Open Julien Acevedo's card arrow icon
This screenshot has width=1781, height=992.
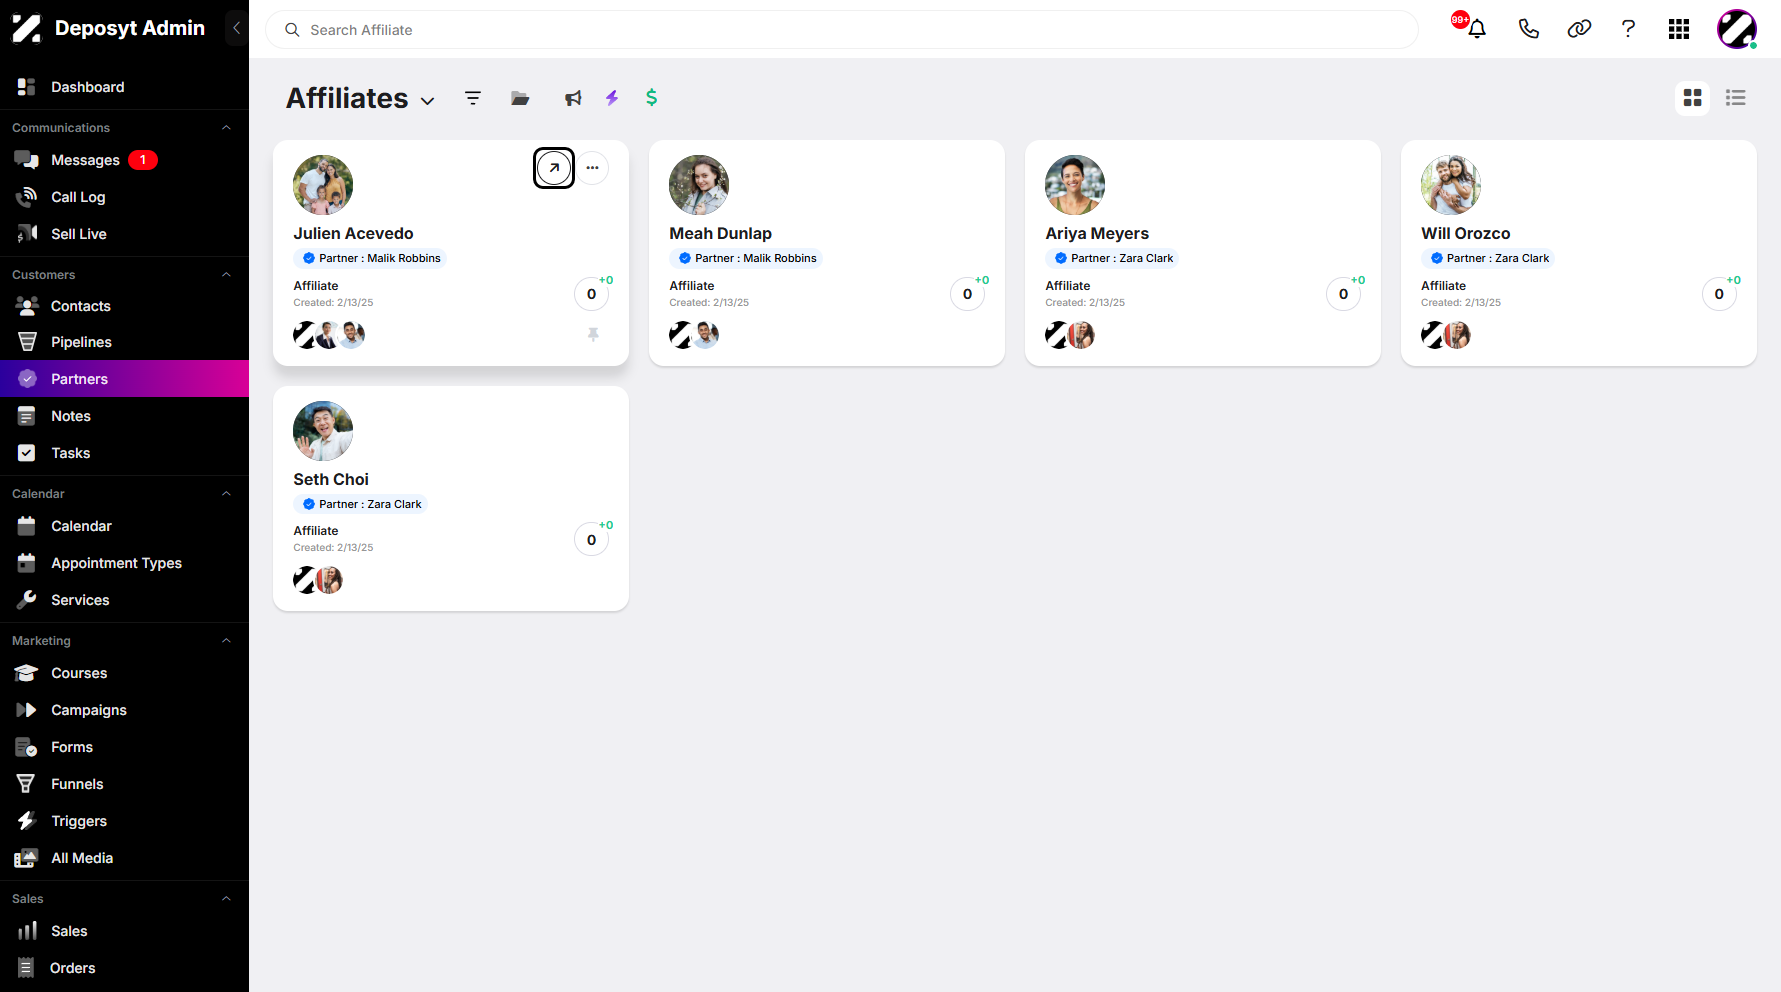[x=554, y=168]
